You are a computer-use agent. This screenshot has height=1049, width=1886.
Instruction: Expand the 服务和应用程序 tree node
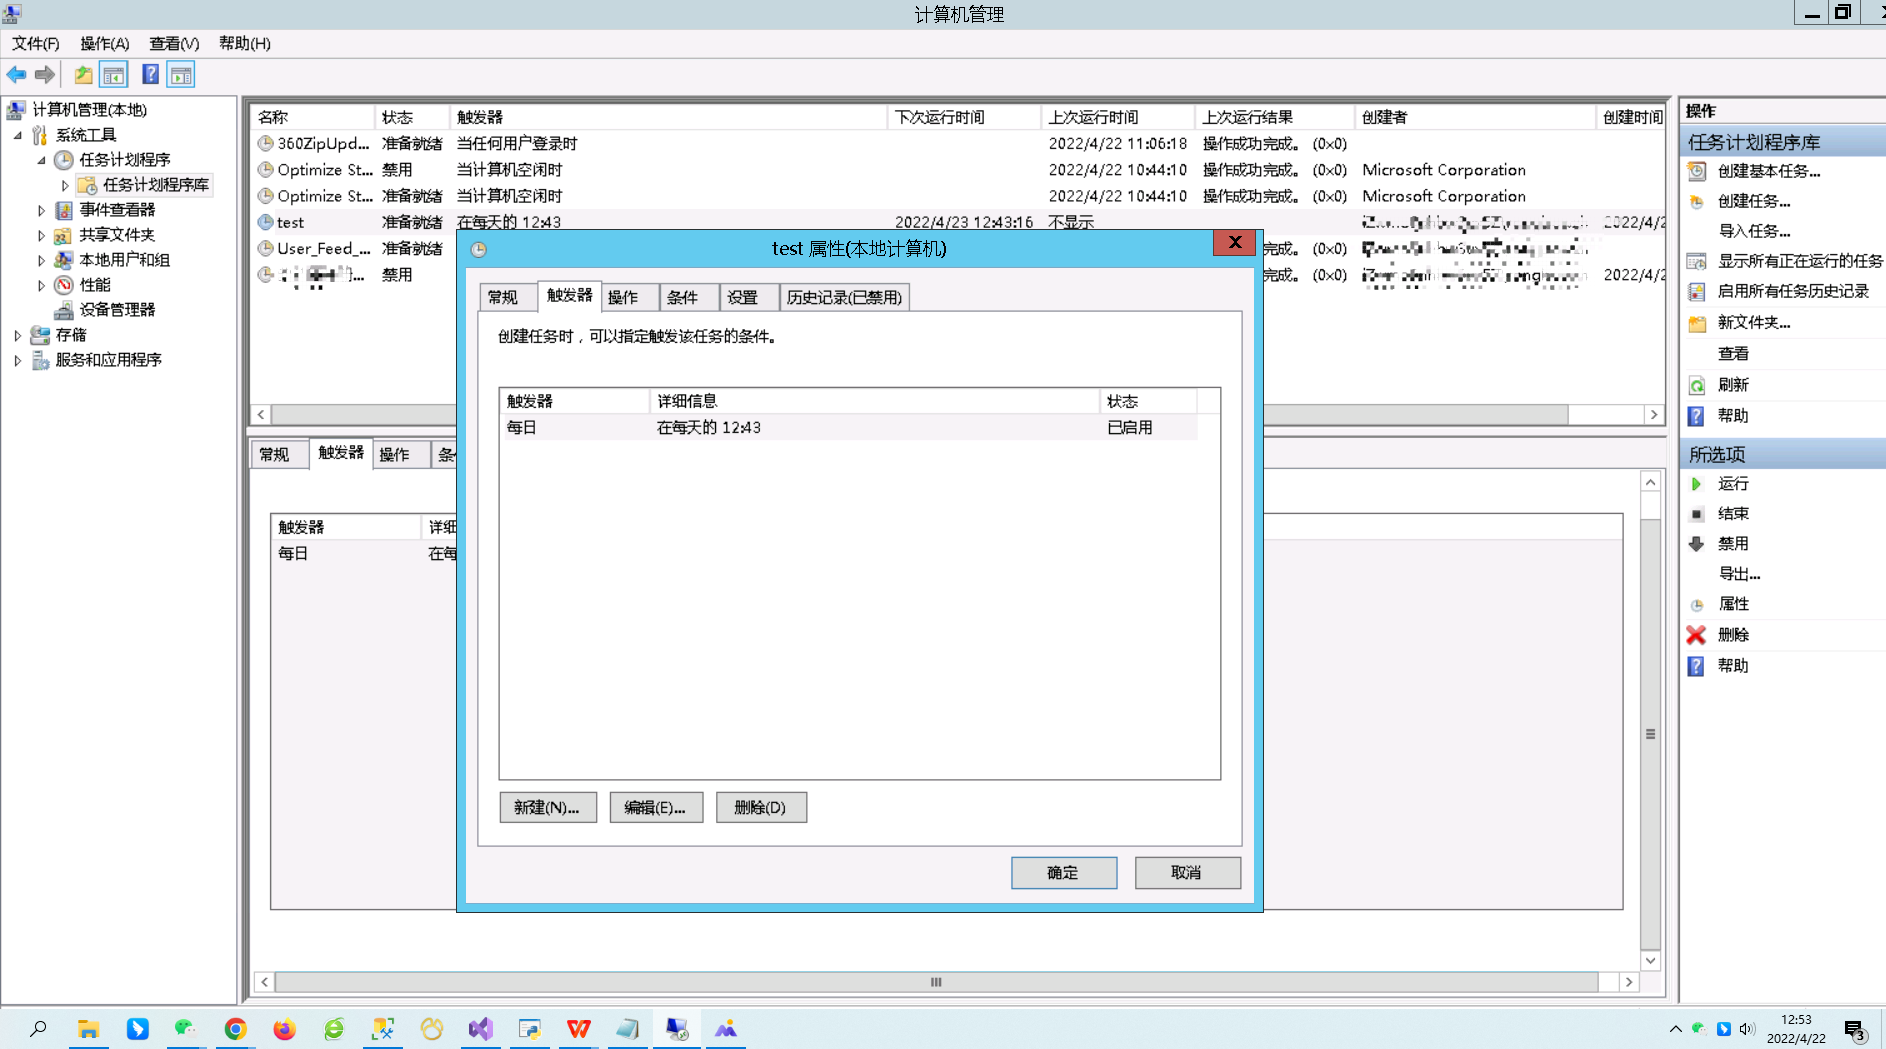(x=18, y=360)
